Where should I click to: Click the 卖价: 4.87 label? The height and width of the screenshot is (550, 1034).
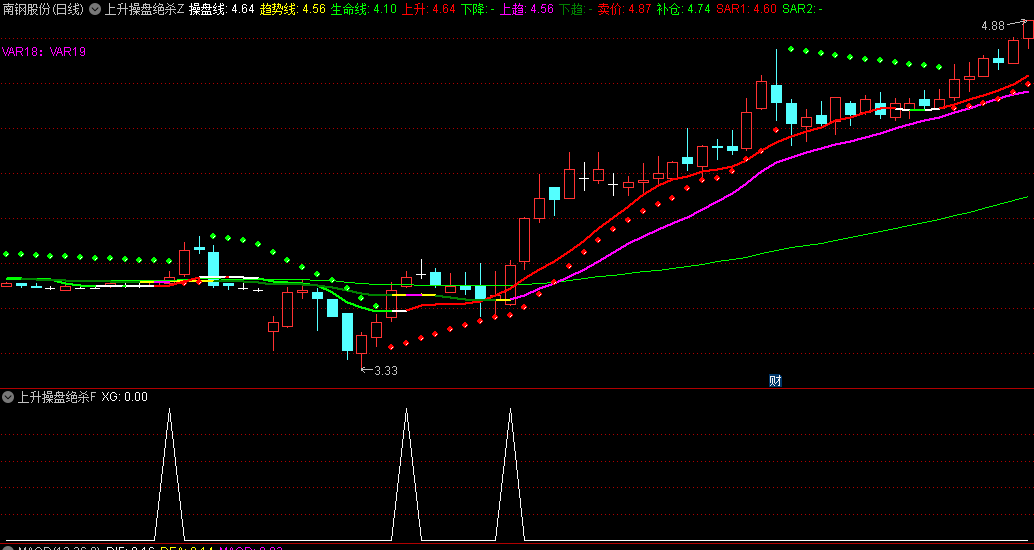click(x=624, y=9)
